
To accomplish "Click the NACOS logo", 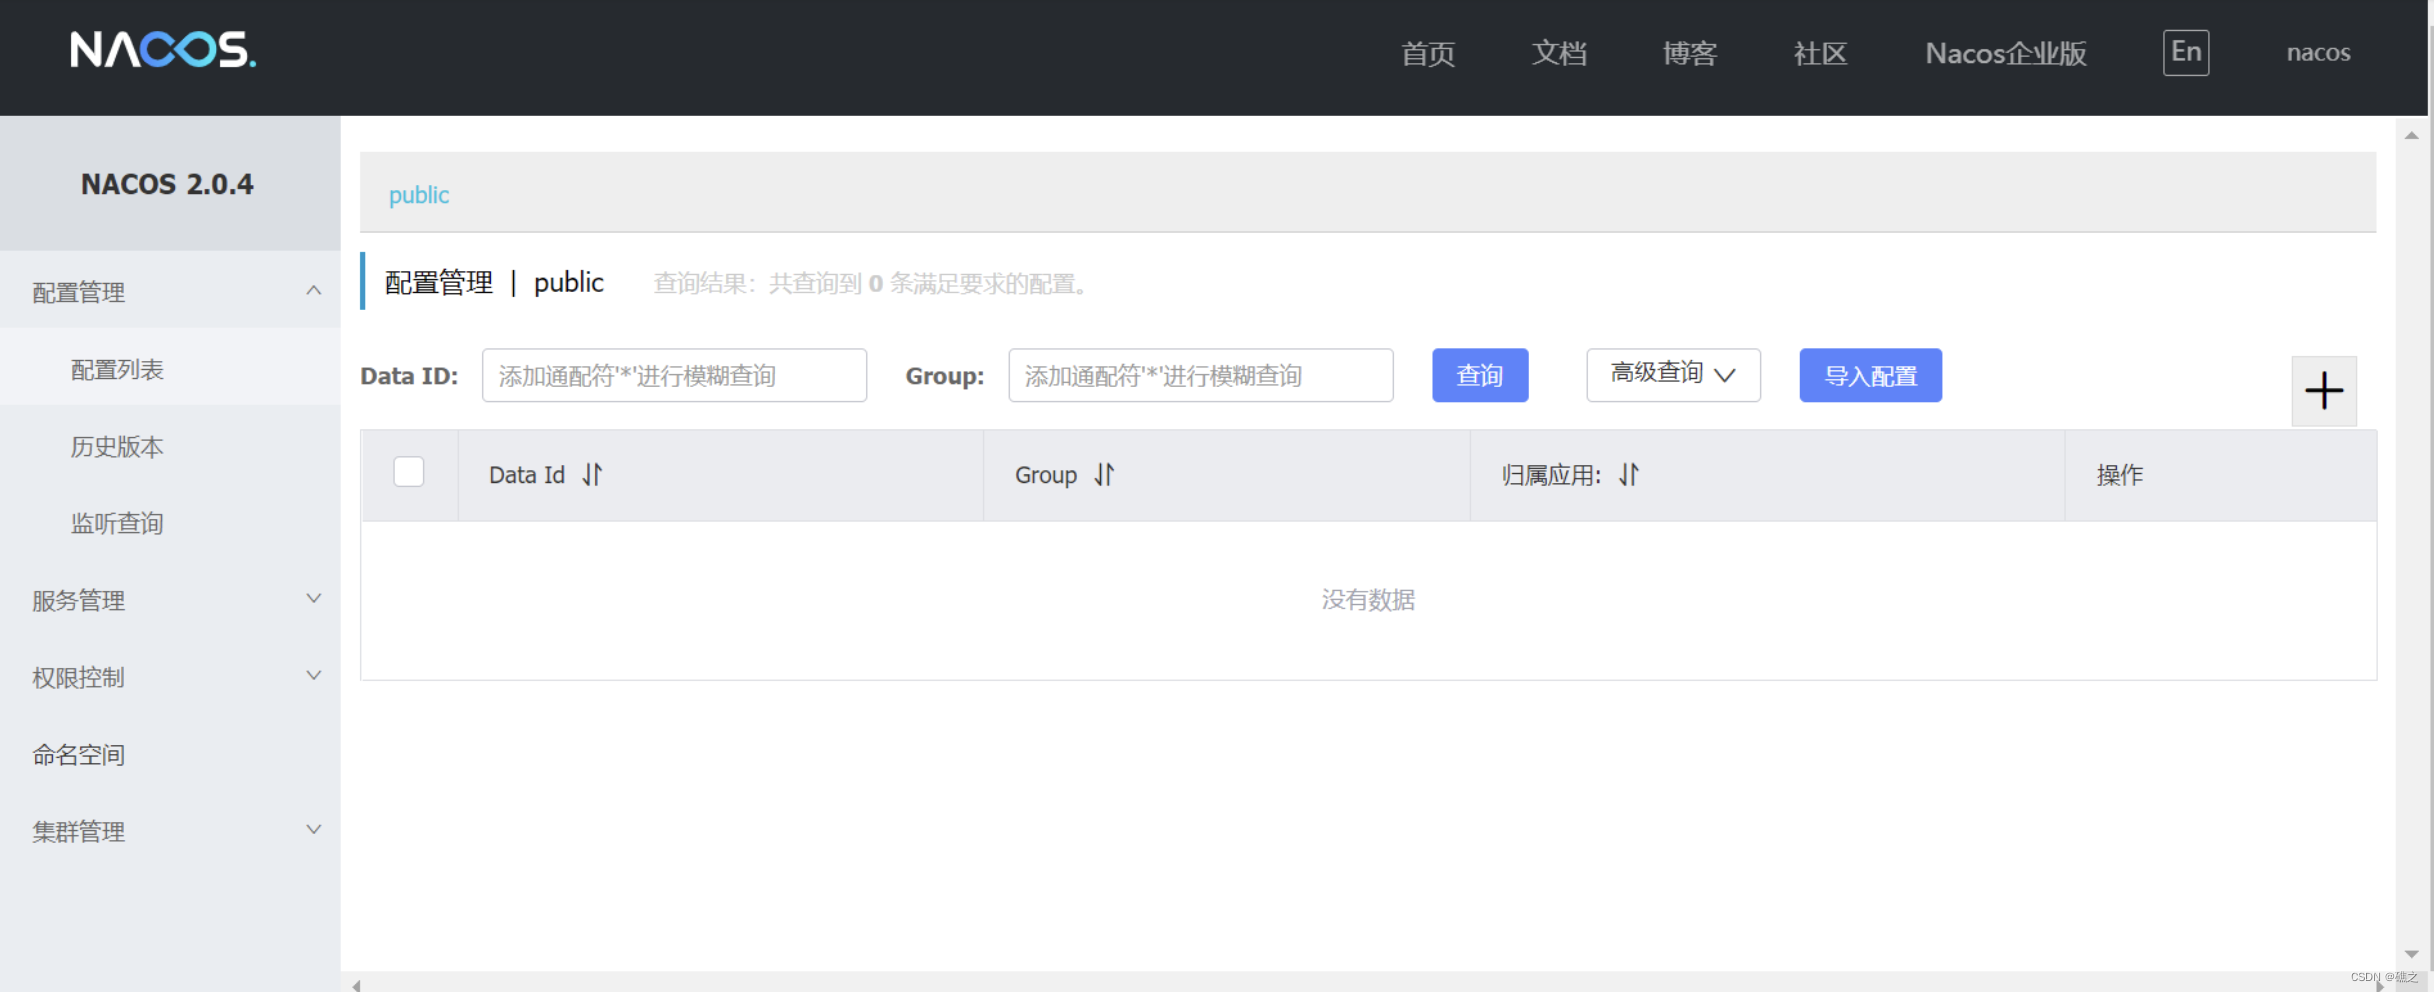I will [163, 49].
